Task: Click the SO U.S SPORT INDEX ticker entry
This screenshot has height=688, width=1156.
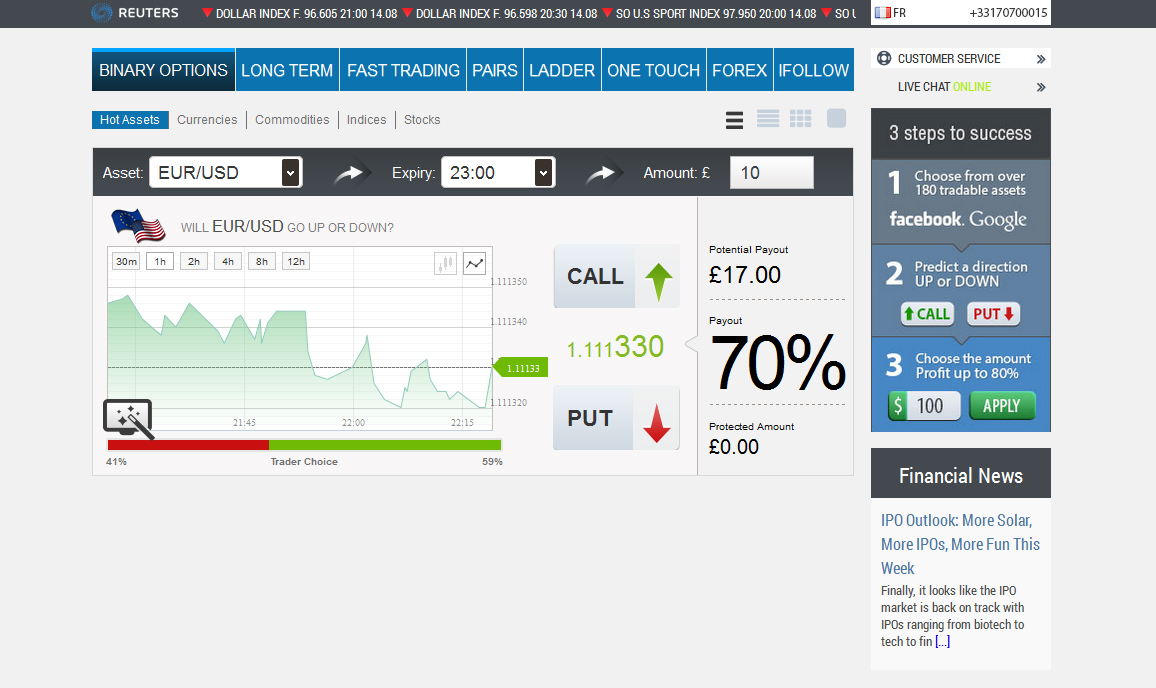Action: 709,13
